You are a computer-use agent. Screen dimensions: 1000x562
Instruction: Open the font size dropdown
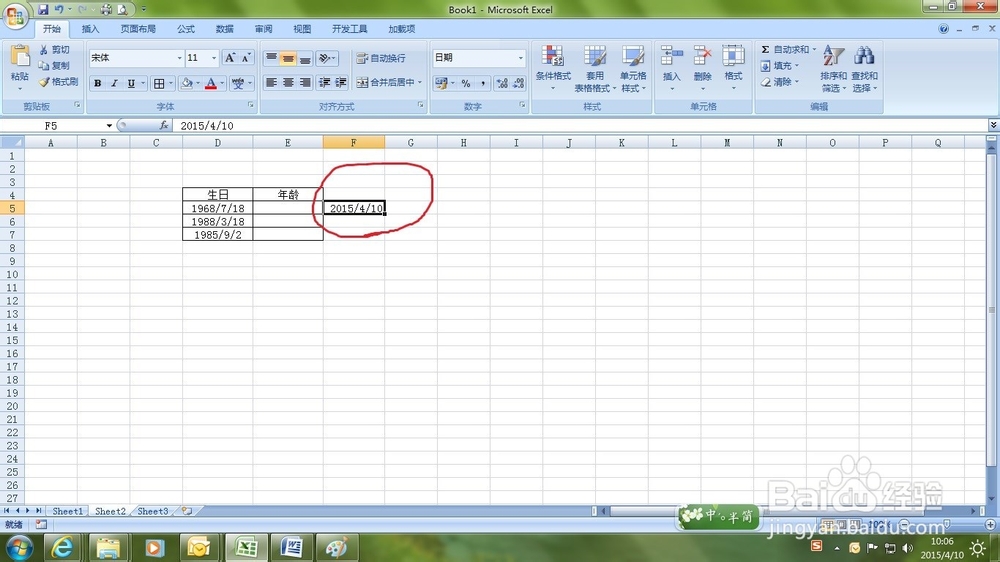tap(214, 58)
